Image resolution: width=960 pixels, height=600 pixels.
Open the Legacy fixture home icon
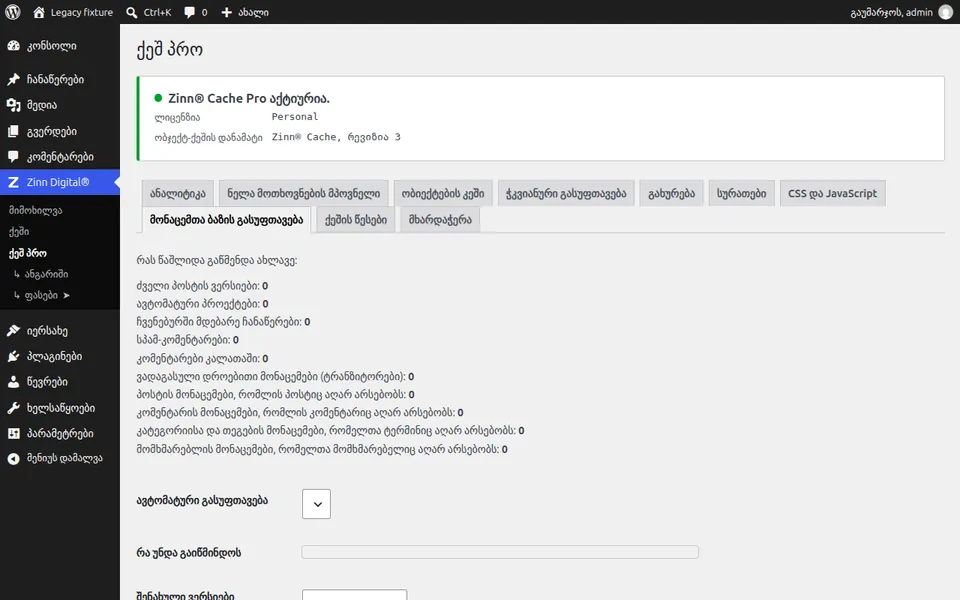click(x=39, y=12)
